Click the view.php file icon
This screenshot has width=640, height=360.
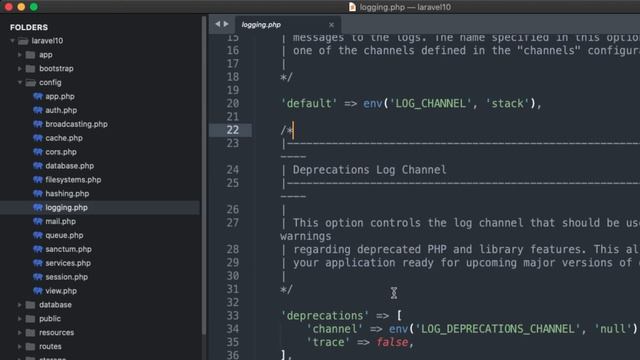click(x=38, y=291)
